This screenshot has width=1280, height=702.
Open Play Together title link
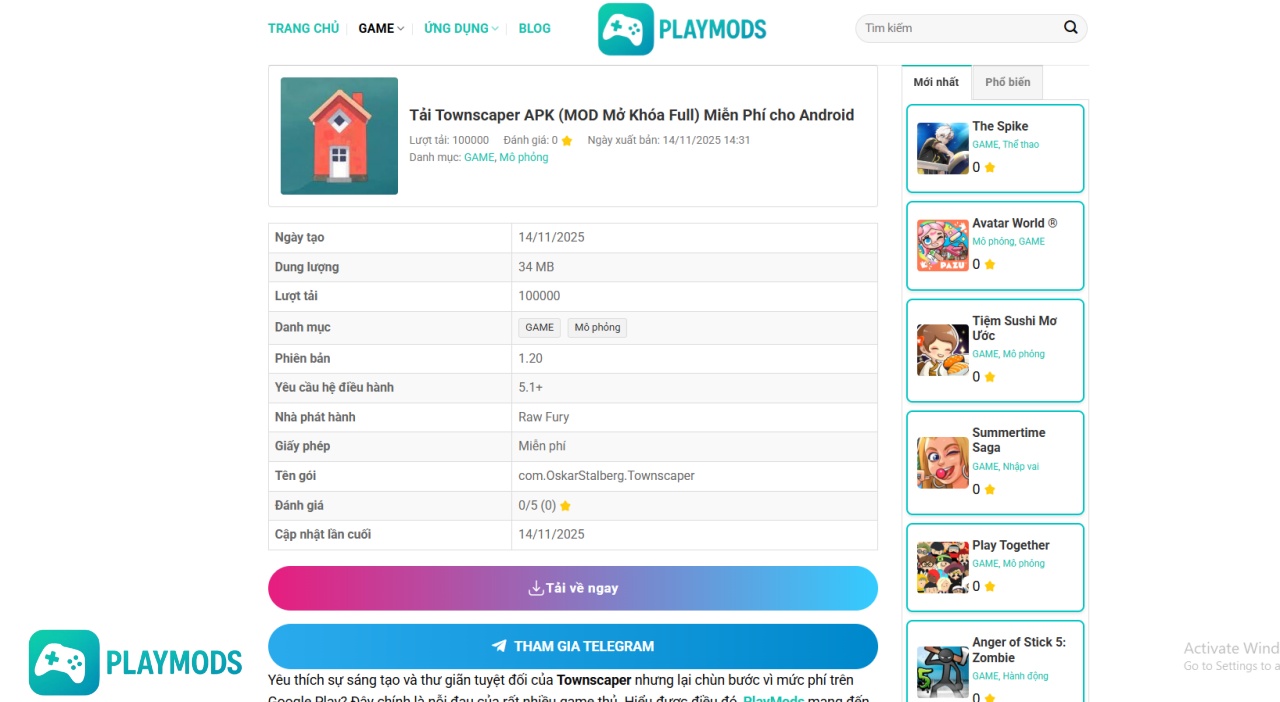click(1011, 545)
